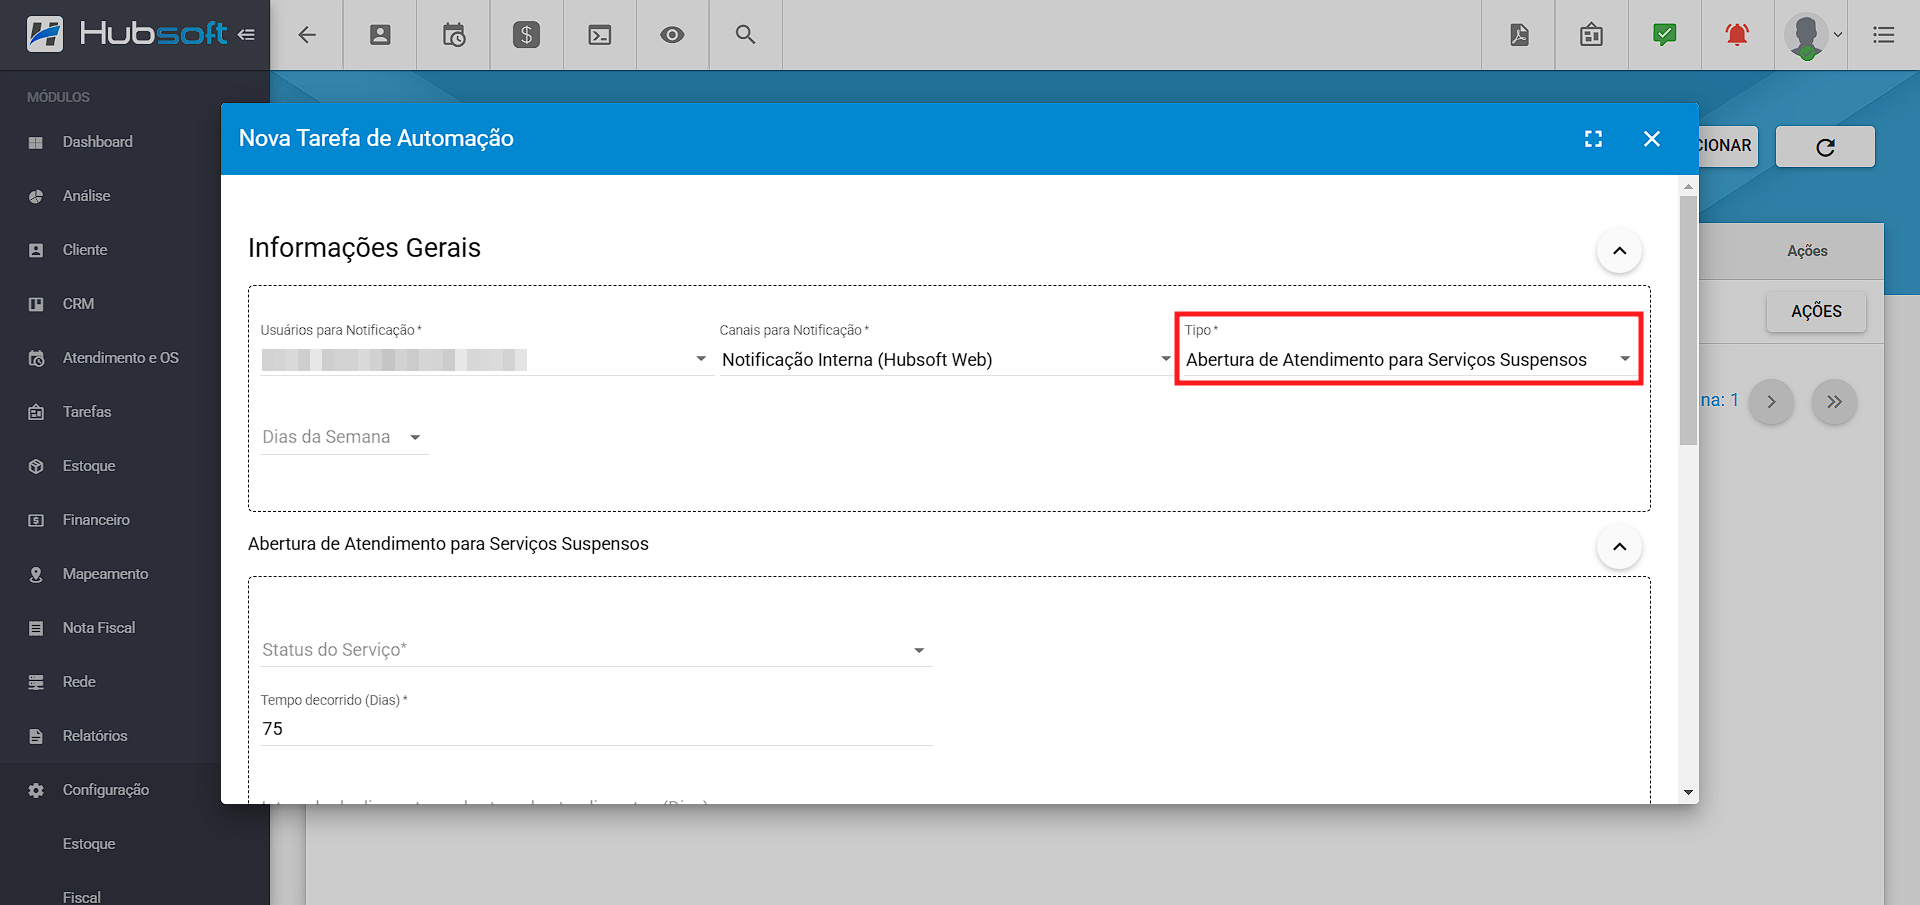This screenshot has height=905, width=1920.
Task: Click the Análise pie chart icon
Action: pyautogui.click(x=36, y=196)
